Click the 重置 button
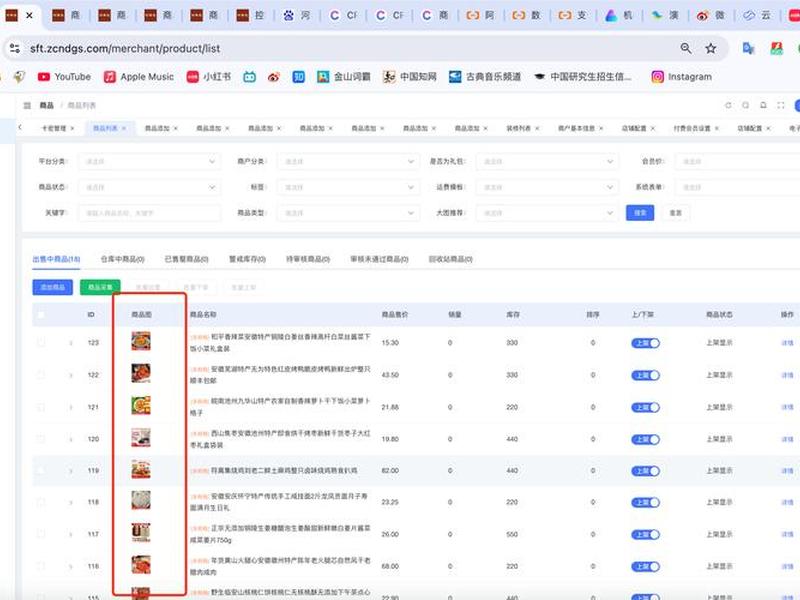This screenshot has height=600, width=800. (676, 213)
